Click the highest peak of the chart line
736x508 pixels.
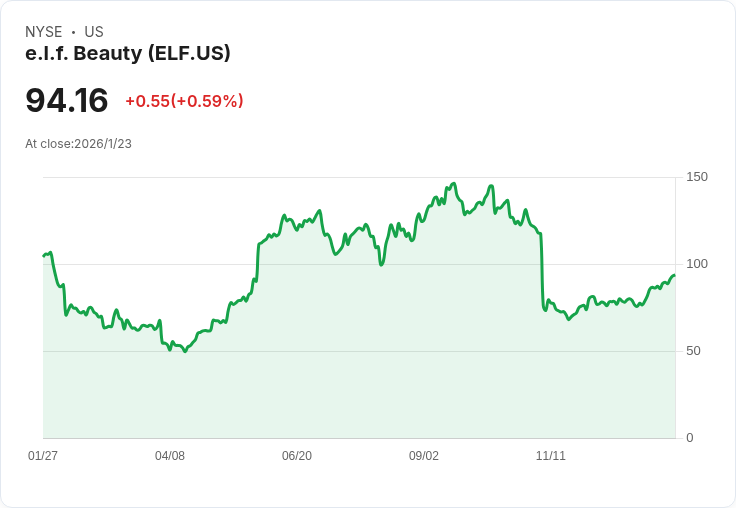(x=454, y=184)
